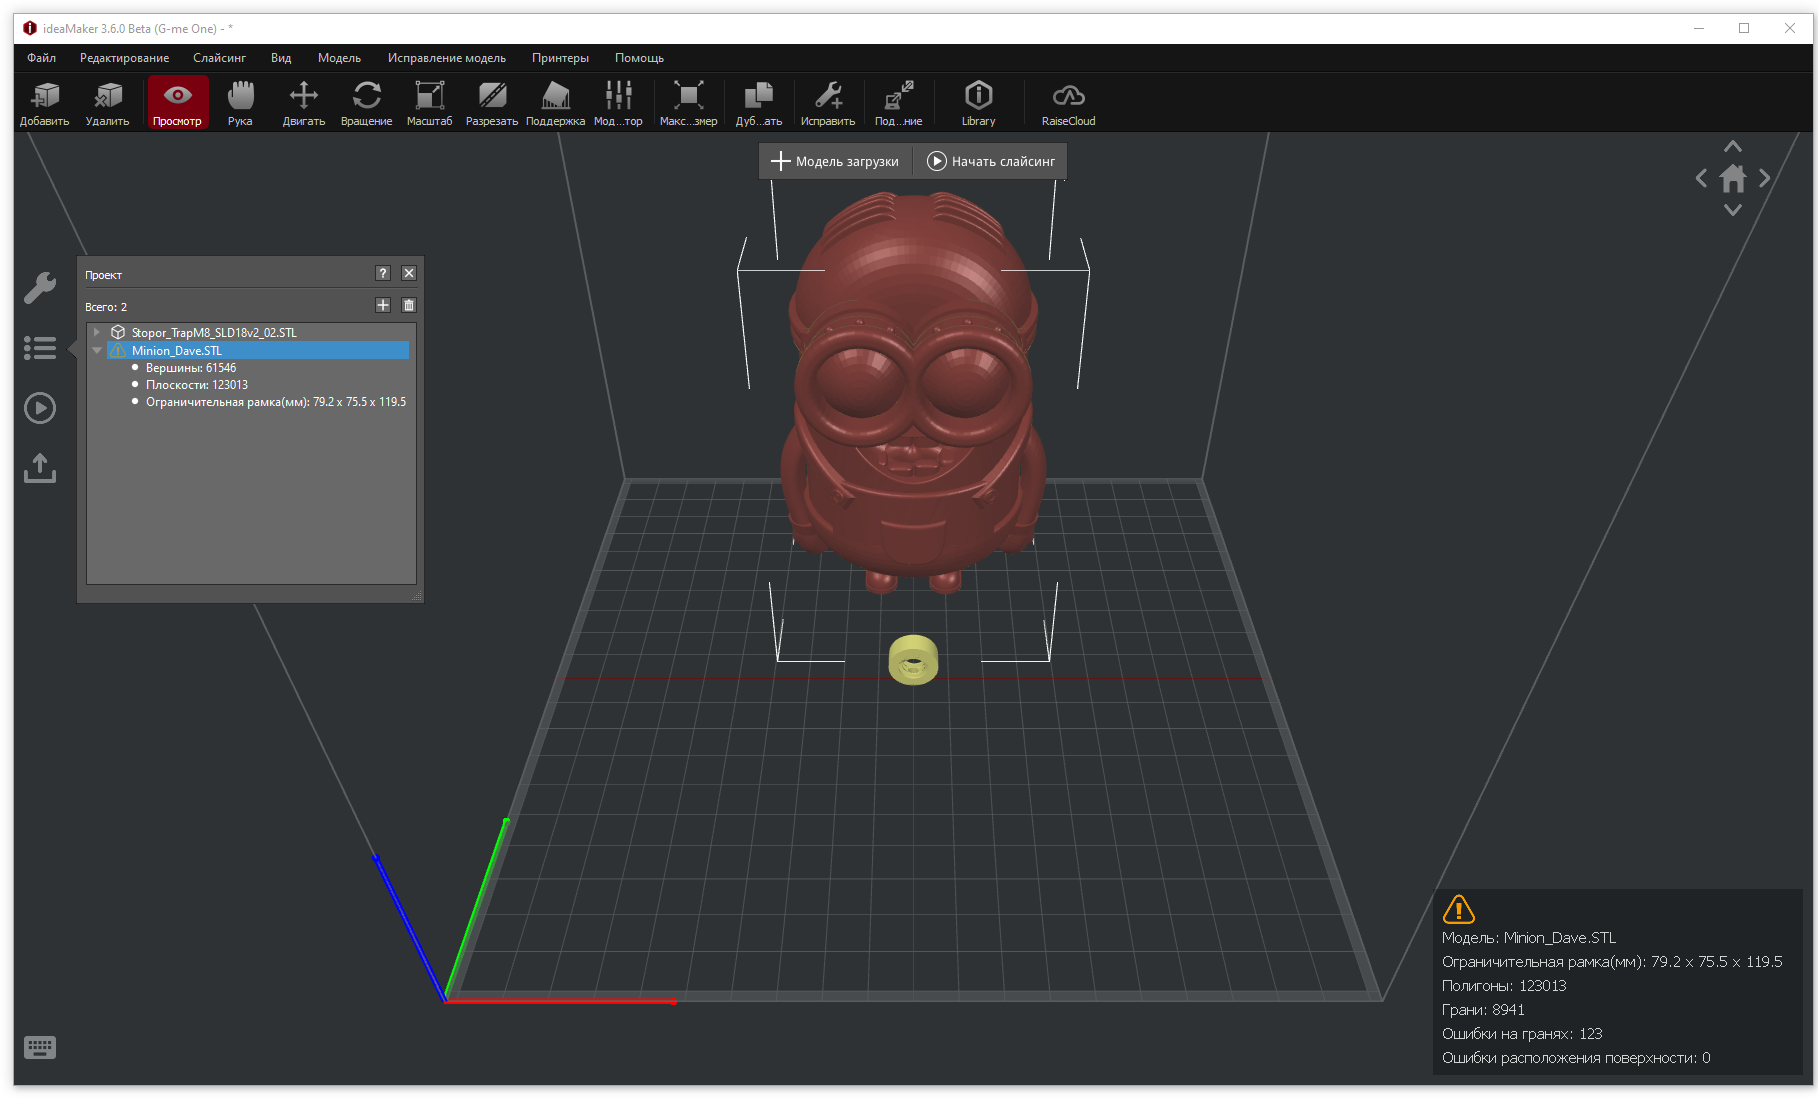Click the Ошибки на гранях: 123 text
This screenshot has height=1099, width=1818.
click(1522, 1034)
